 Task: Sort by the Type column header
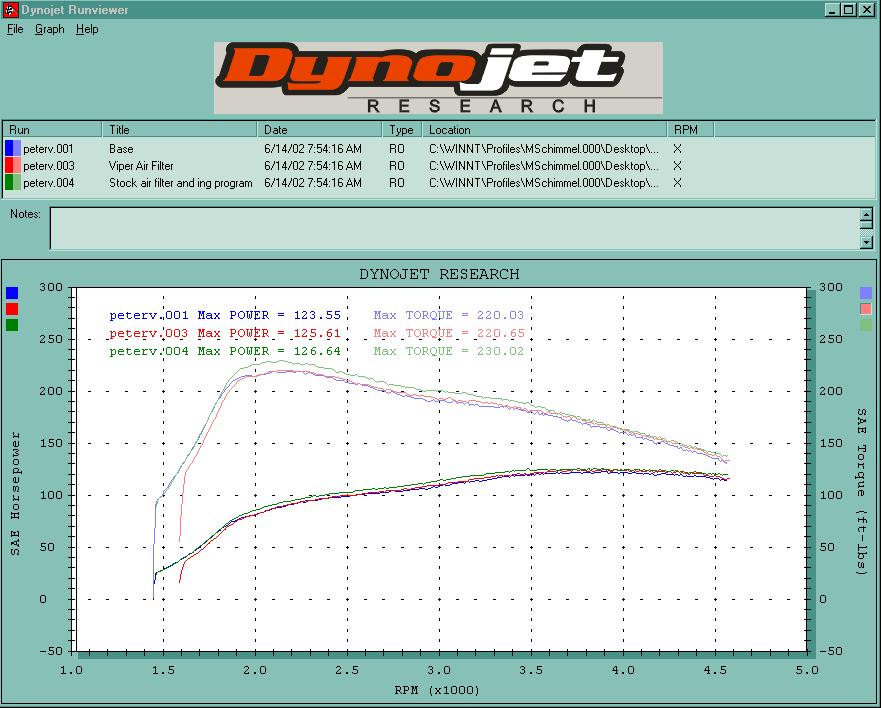402,130
